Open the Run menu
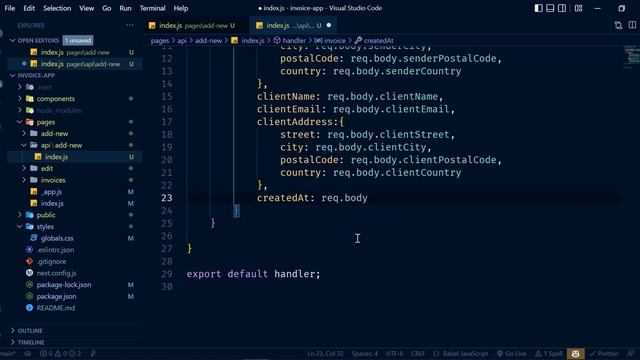 click(125, 8)
